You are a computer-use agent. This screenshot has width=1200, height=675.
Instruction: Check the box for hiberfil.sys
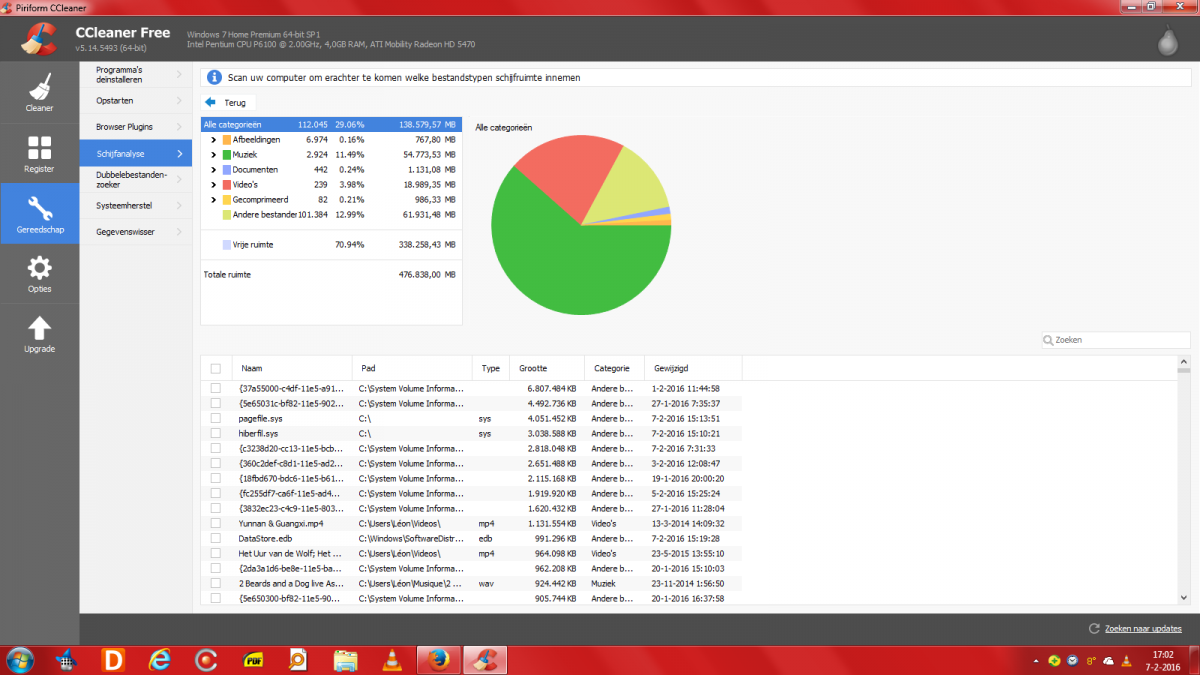(215, 433)
